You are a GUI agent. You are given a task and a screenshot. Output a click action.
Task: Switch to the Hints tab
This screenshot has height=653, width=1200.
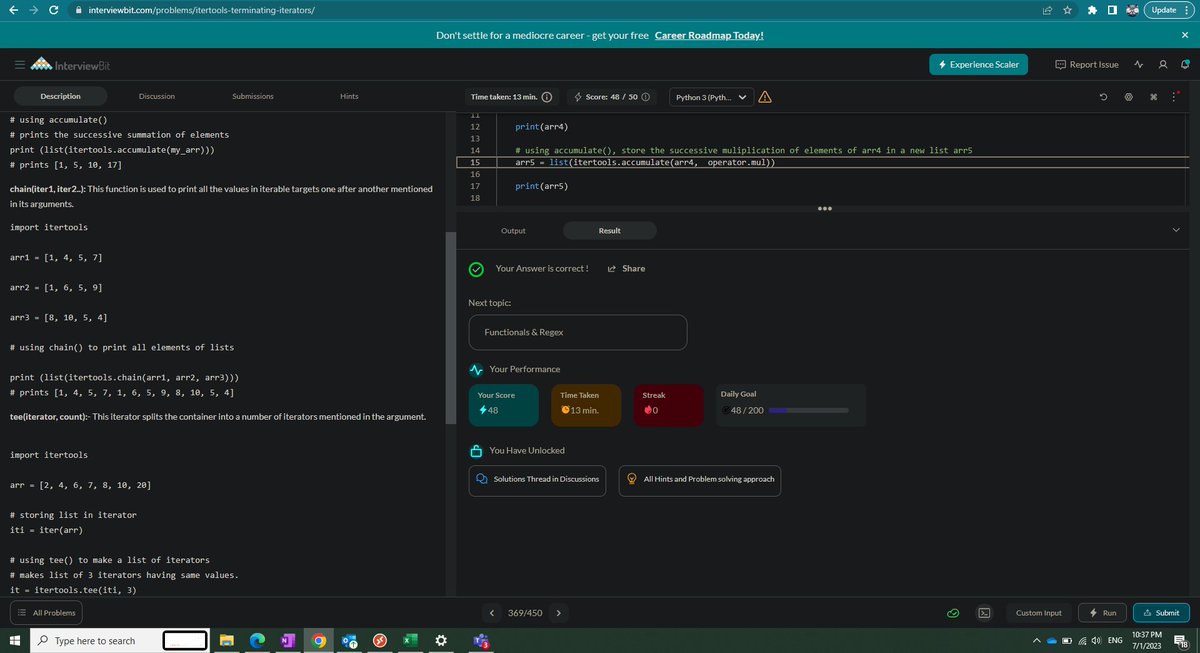pyautogui.click(x=349, y=96)
